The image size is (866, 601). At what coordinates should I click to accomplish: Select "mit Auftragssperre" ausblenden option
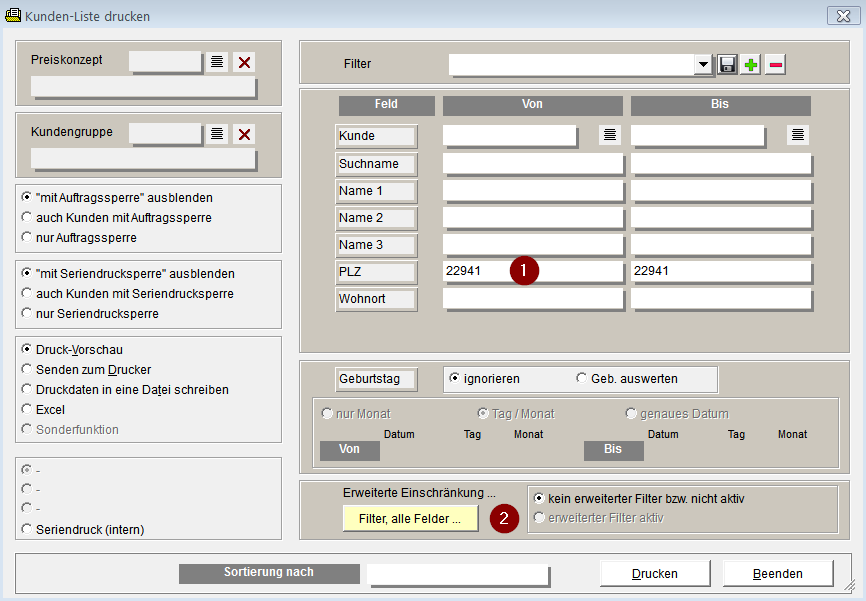117,197
